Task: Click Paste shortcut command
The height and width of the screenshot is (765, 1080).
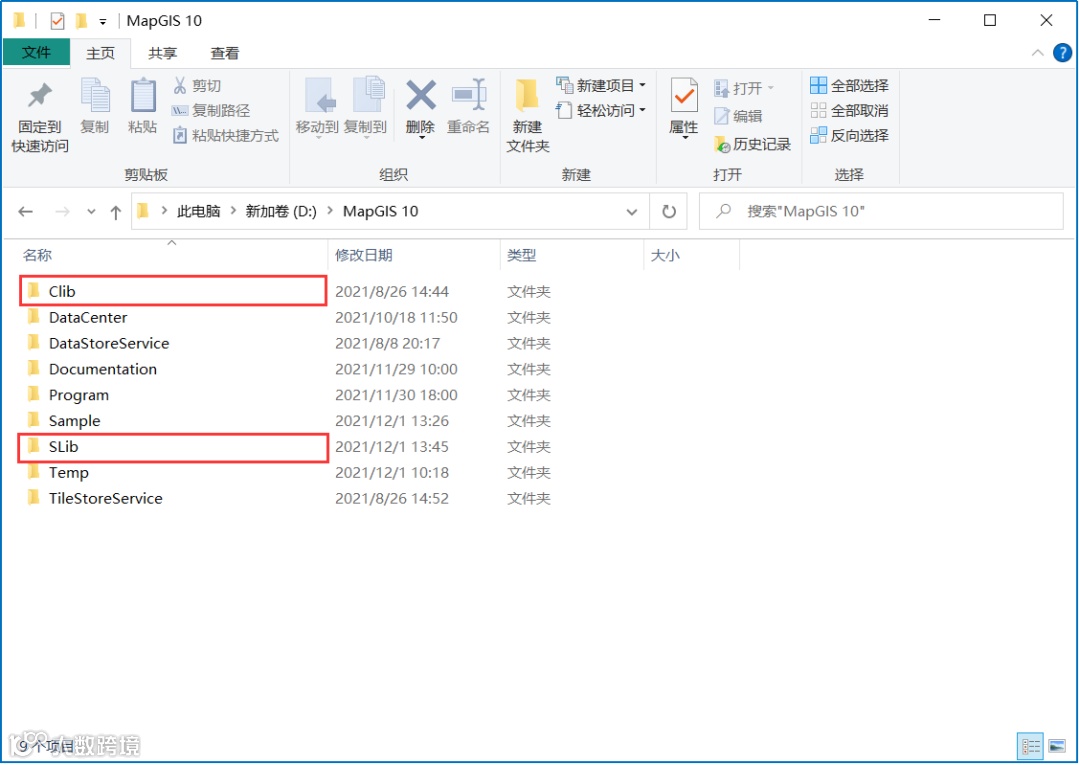Action: point(225,136)
